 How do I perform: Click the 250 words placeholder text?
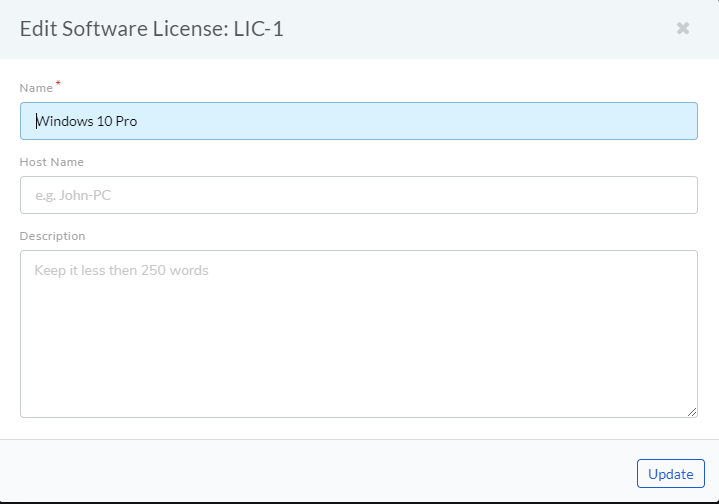click(175, 270)
